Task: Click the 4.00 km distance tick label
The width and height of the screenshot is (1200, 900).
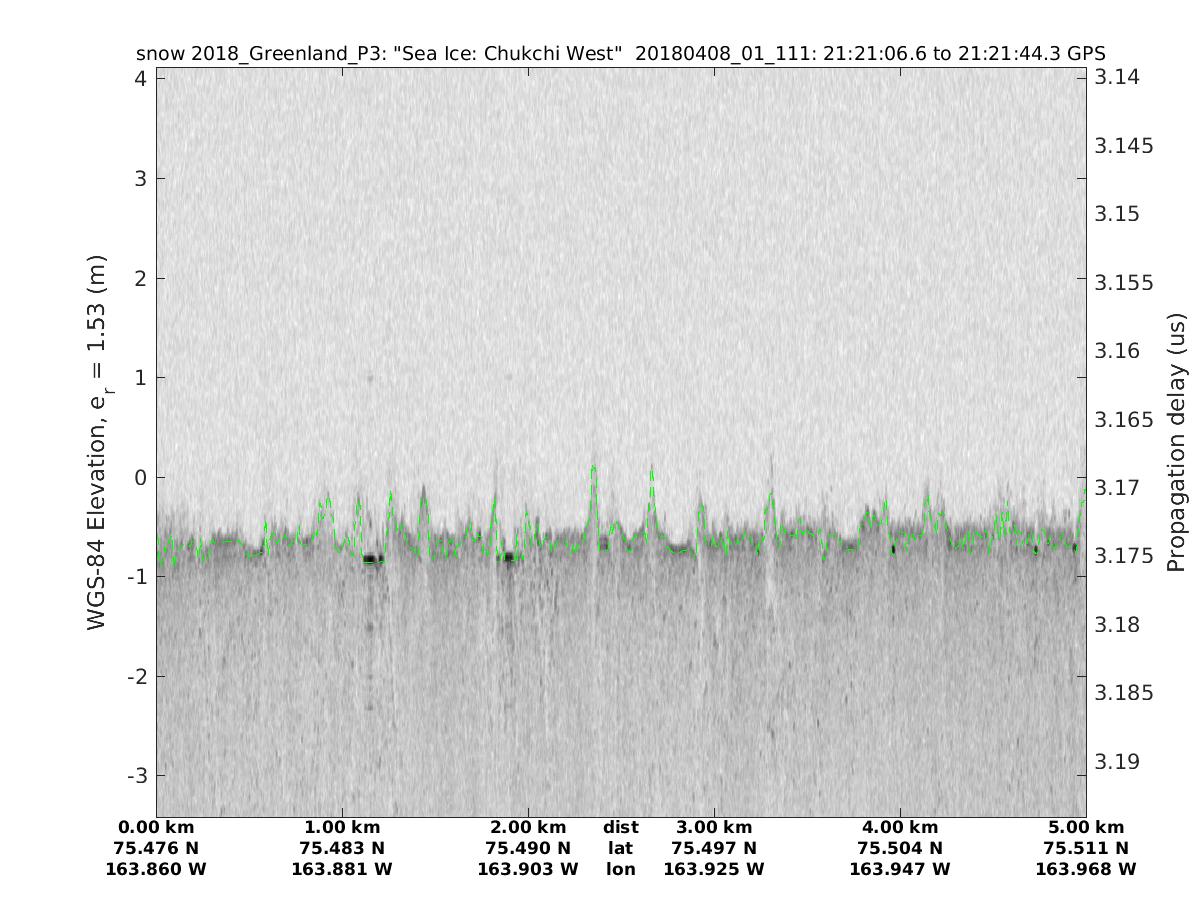Action: 900,827
